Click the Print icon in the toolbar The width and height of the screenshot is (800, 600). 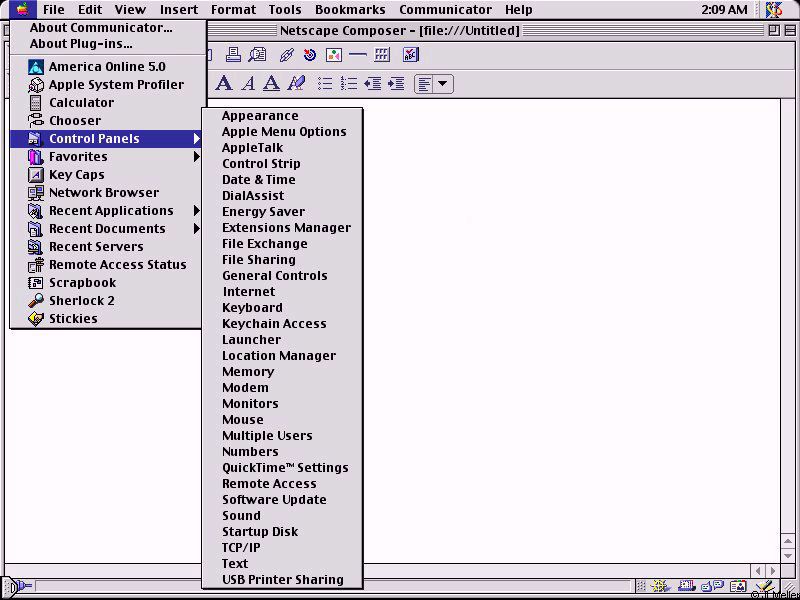(x=233, y=55)
